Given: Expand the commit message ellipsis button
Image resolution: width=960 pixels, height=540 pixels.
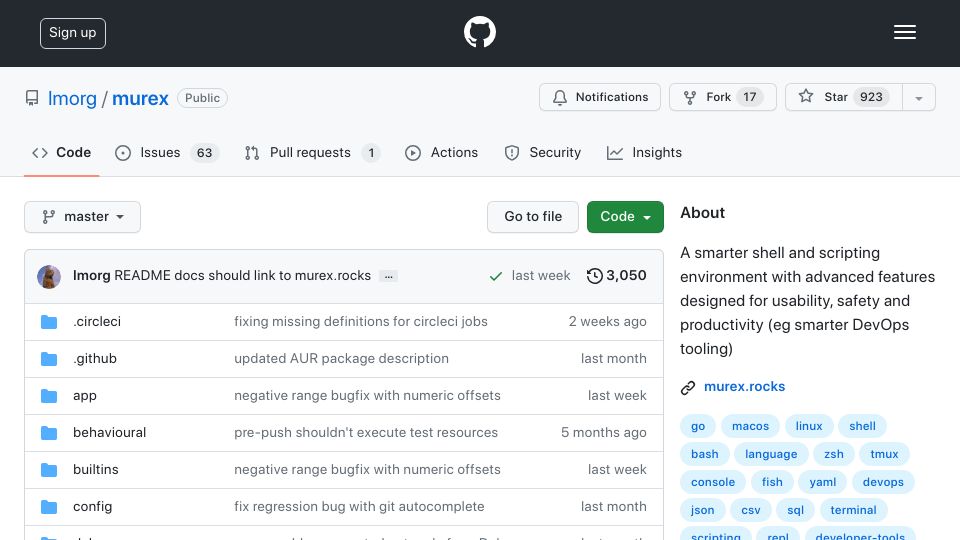Looking at the screenshot, I should pos(388,276).
